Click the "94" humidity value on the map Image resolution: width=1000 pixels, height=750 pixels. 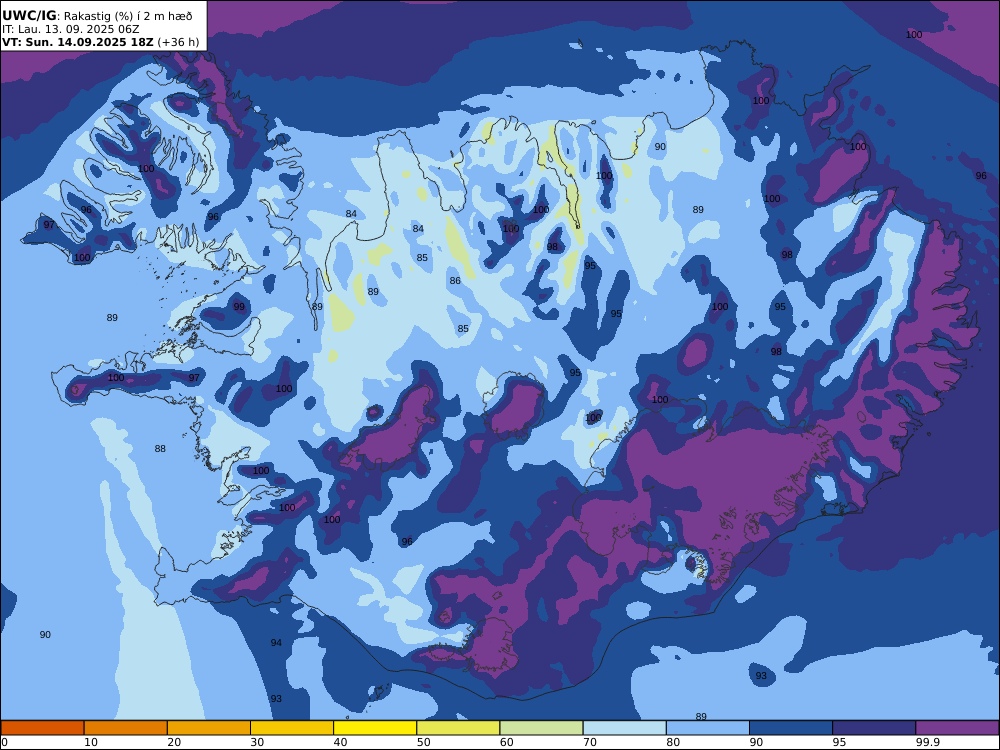276,643
